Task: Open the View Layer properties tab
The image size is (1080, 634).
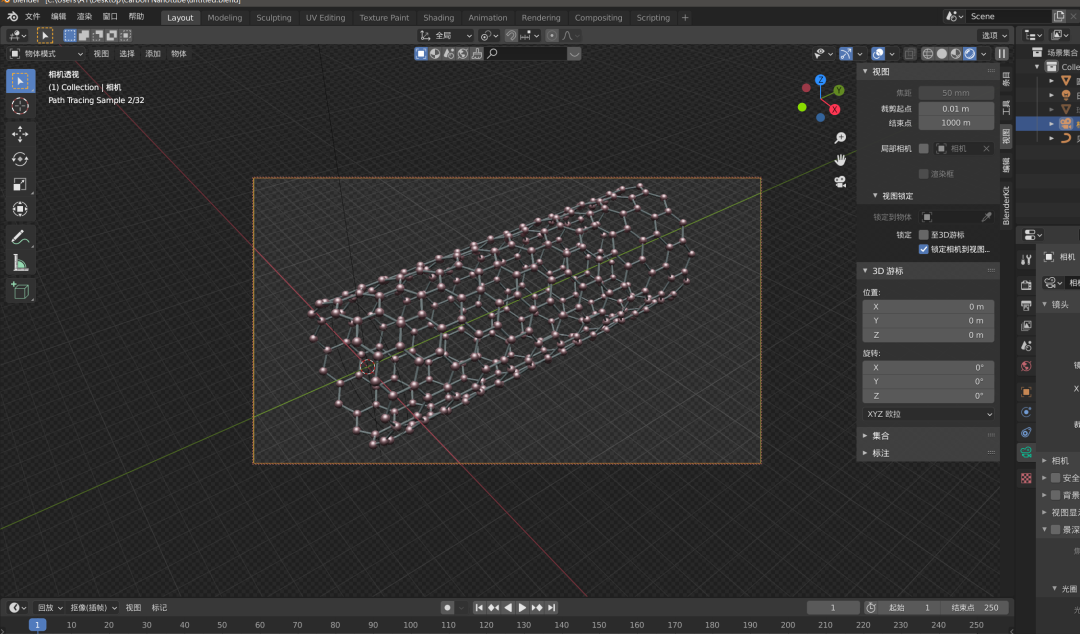Action: (1026, 325)
